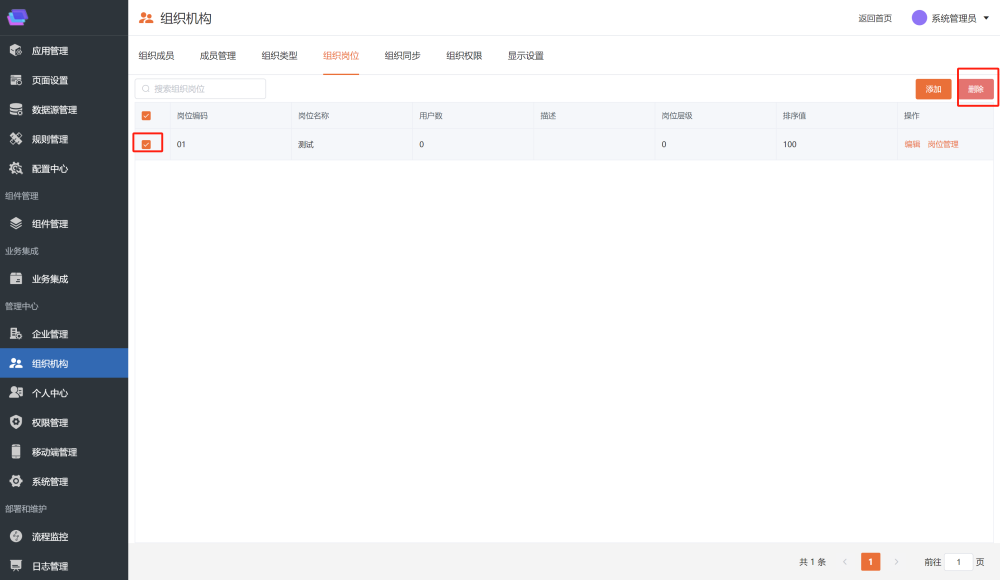Screen dimensions: 1000x580
Task: Click the 组件管理 layers icon
Action: [16, 224]
